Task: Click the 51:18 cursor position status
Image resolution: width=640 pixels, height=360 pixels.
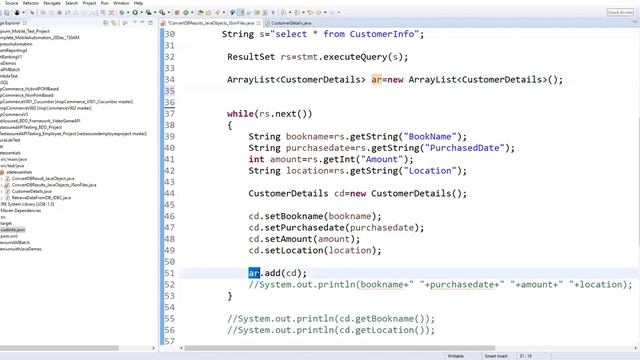Action: (x=525, y=356)
